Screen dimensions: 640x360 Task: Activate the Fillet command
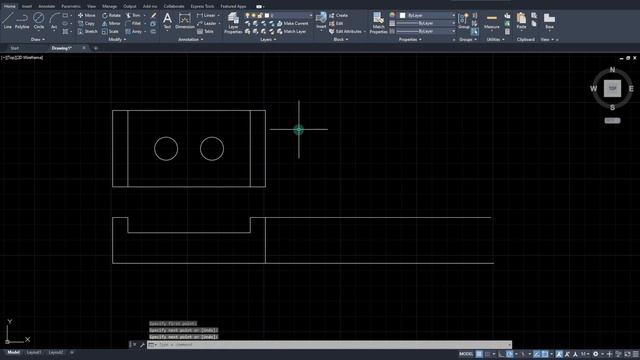coord(133,23)
